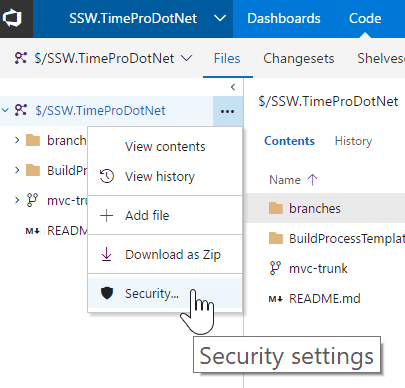This screenshot has height=388, width=405.
Task: Go to Dashboards in top navigation
Action: click(x=284, y=18)
